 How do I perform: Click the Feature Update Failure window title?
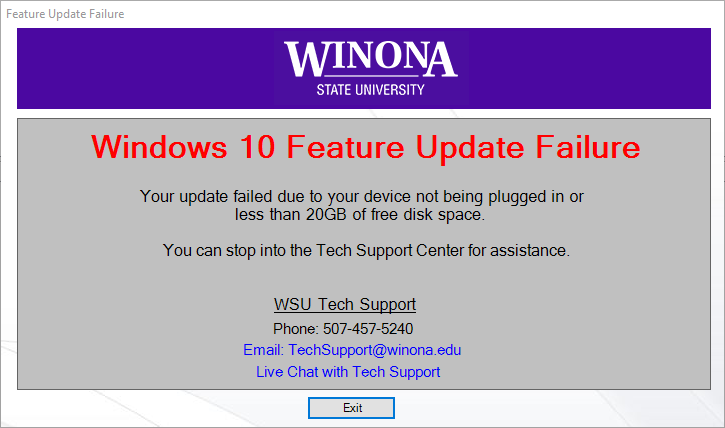click(66, 14)
